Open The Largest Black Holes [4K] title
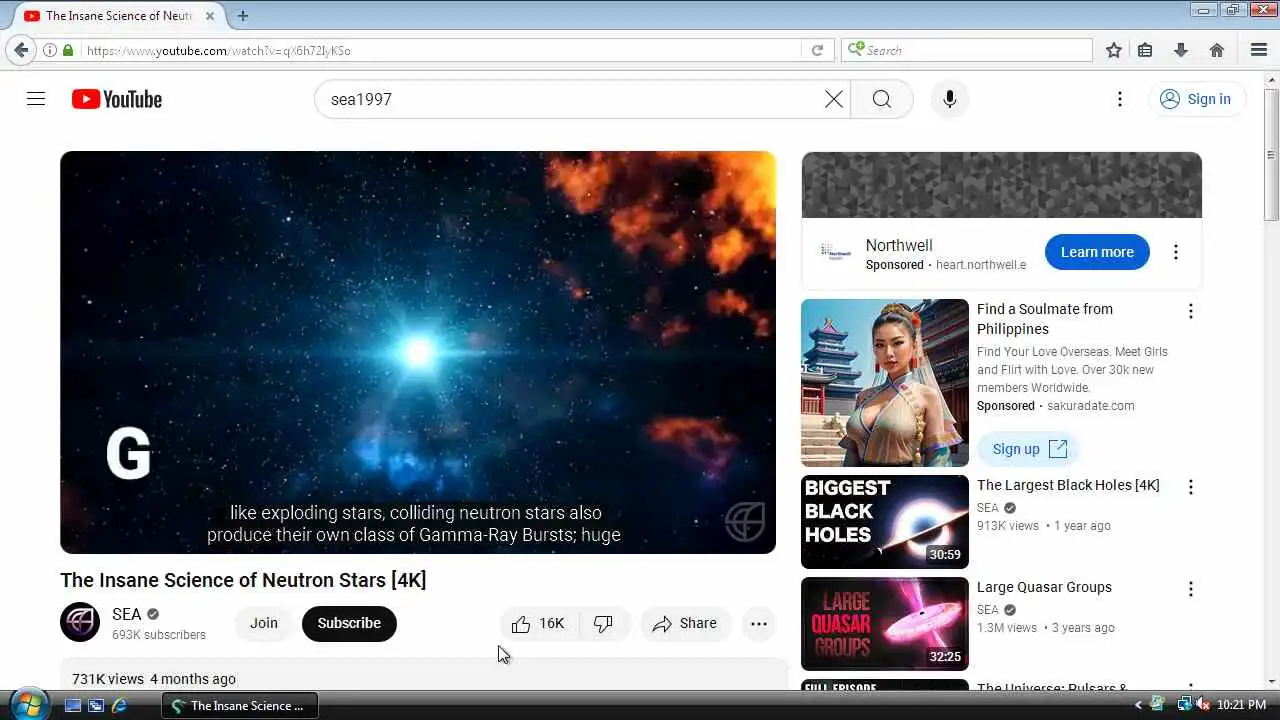Image resolution: width=1280 pixels, height=720 pixels. [1068, 485]
